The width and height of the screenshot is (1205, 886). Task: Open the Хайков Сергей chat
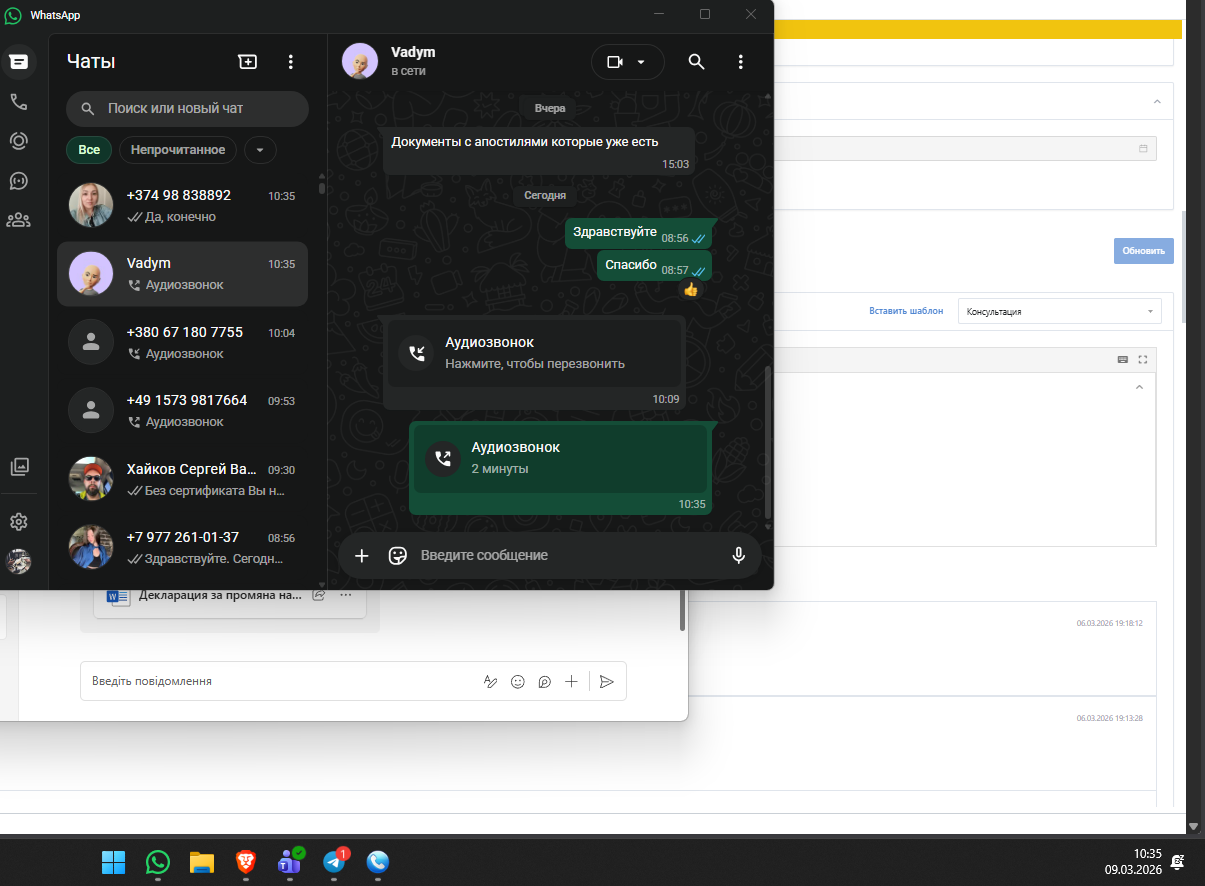[x=182, y=479]
